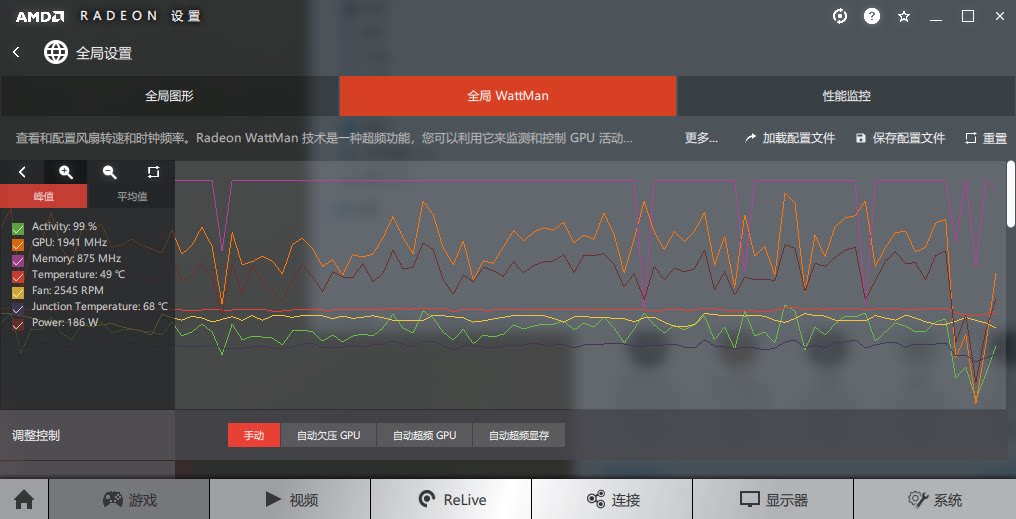1016x519 pixels.
Task: Zoom in on the graph
Action: (65, 172)
